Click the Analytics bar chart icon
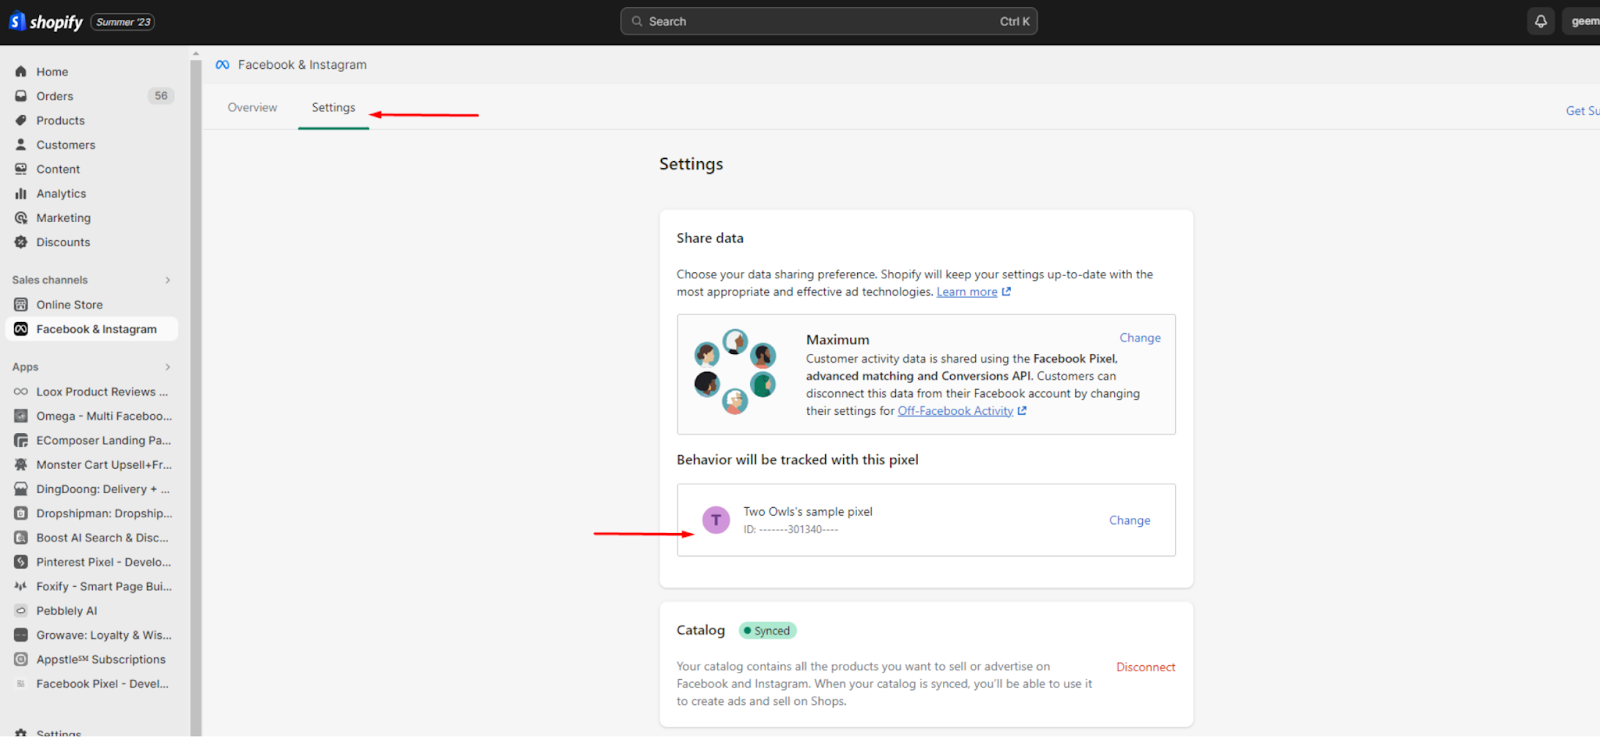The height and width of the screenshot is (737, 1600). 21,193
